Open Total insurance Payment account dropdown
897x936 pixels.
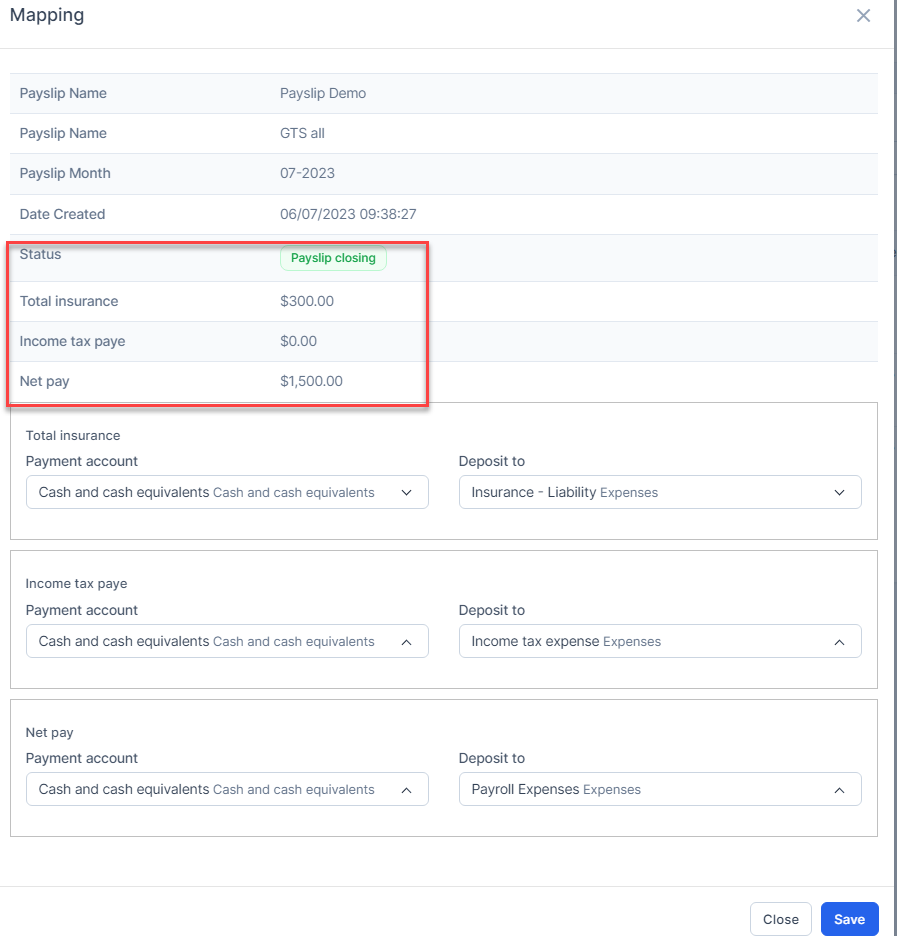[227, 492]
